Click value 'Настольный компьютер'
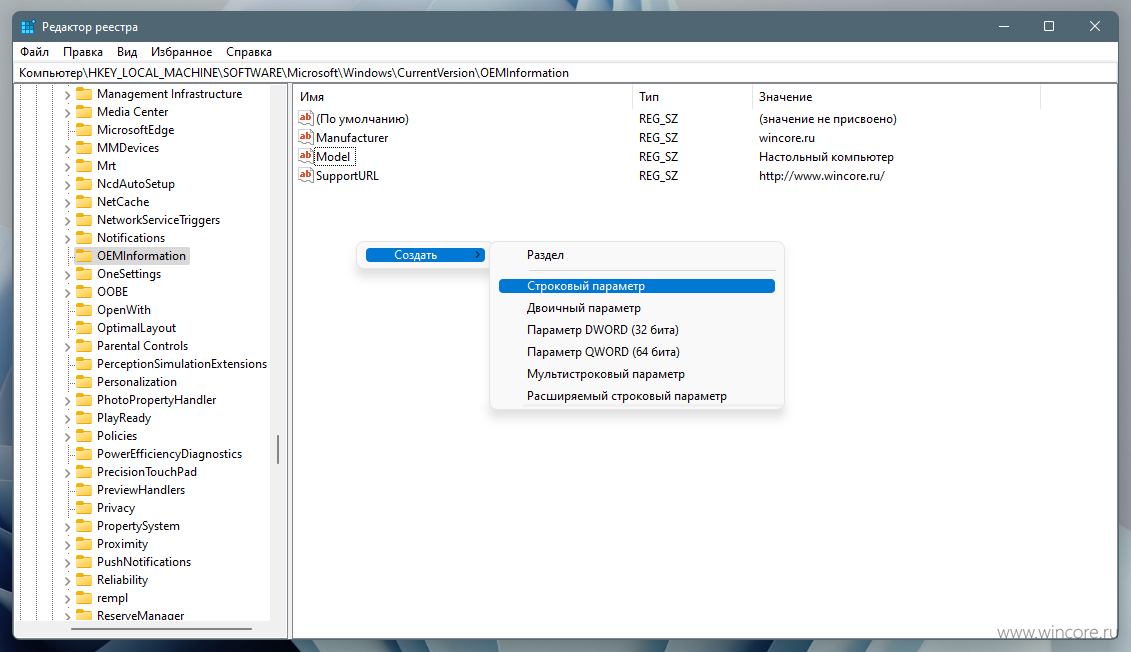The height and width of the screenshot is (652, 1131). tap(826, 157)
